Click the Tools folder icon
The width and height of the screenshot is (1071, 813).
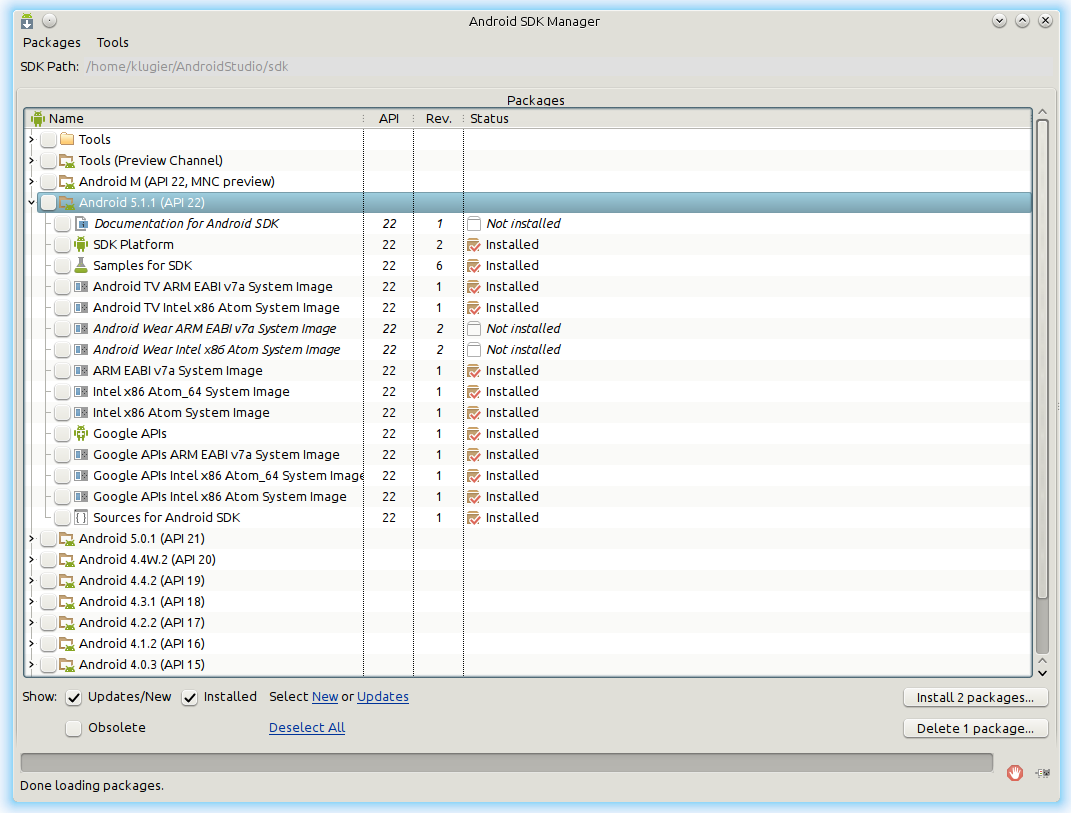[x=67, y=140]
